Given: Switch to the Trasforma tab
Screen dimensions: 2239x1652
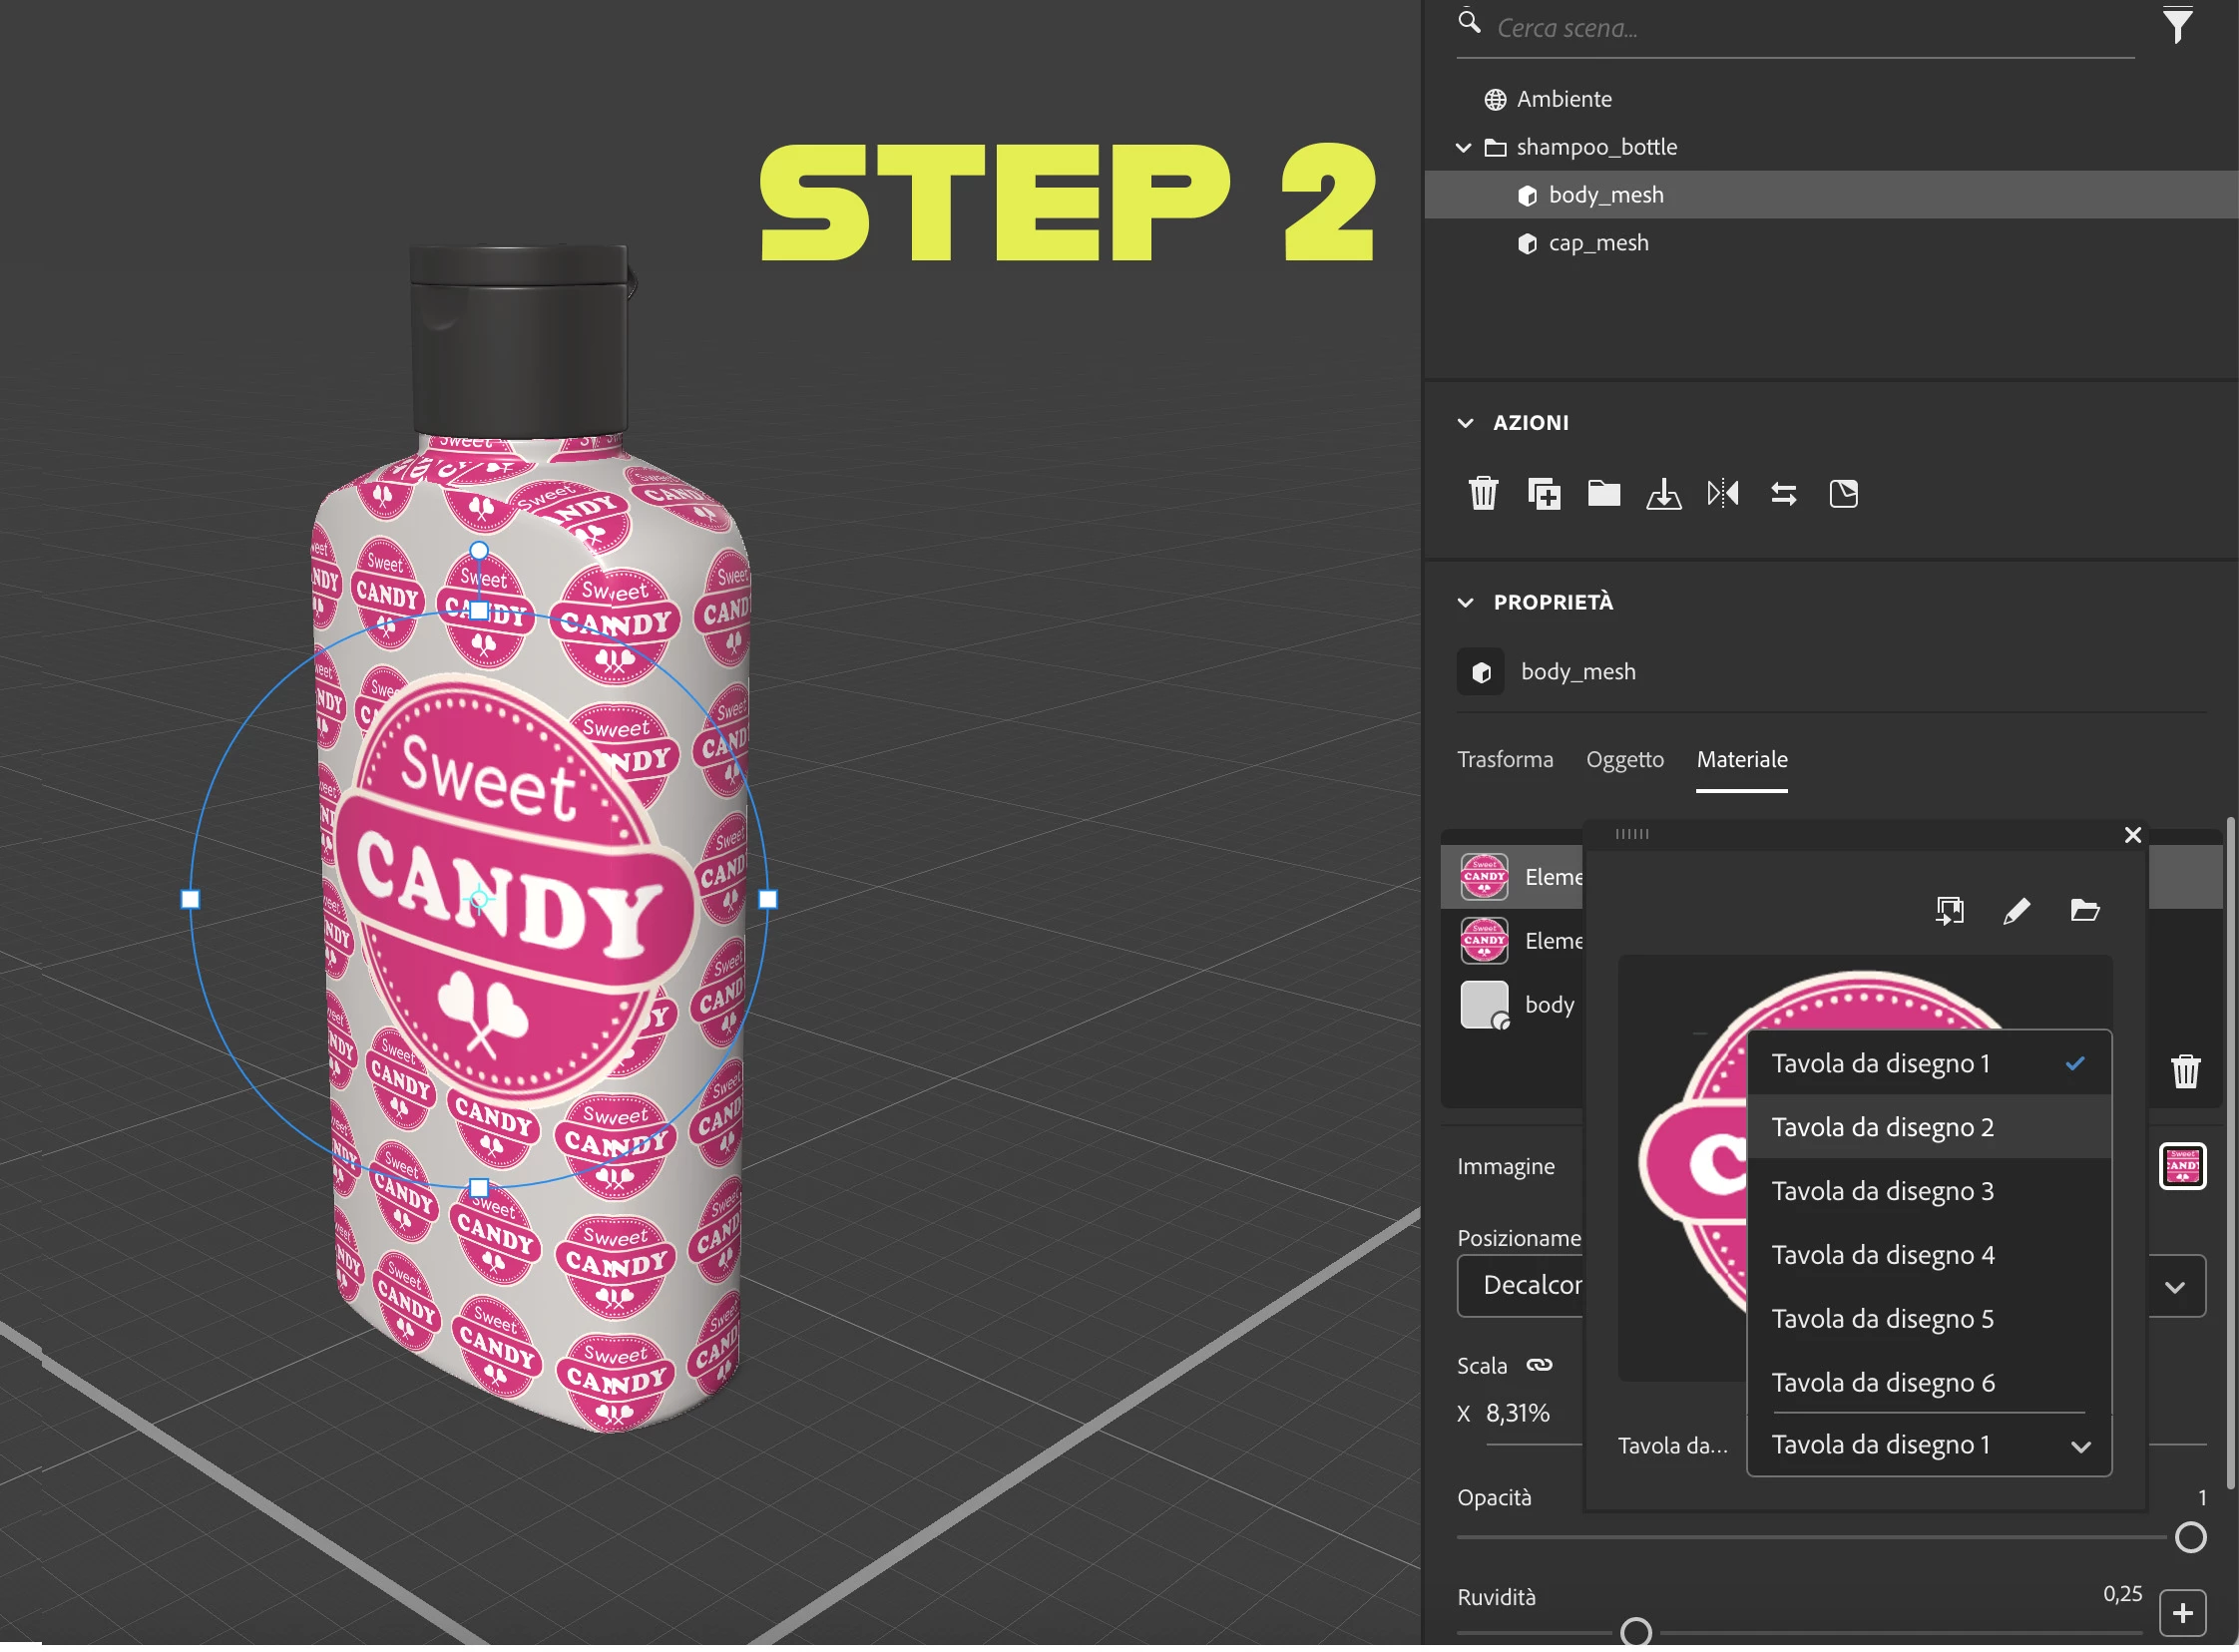Looking at the screenshot, I should pos(1505,761).
